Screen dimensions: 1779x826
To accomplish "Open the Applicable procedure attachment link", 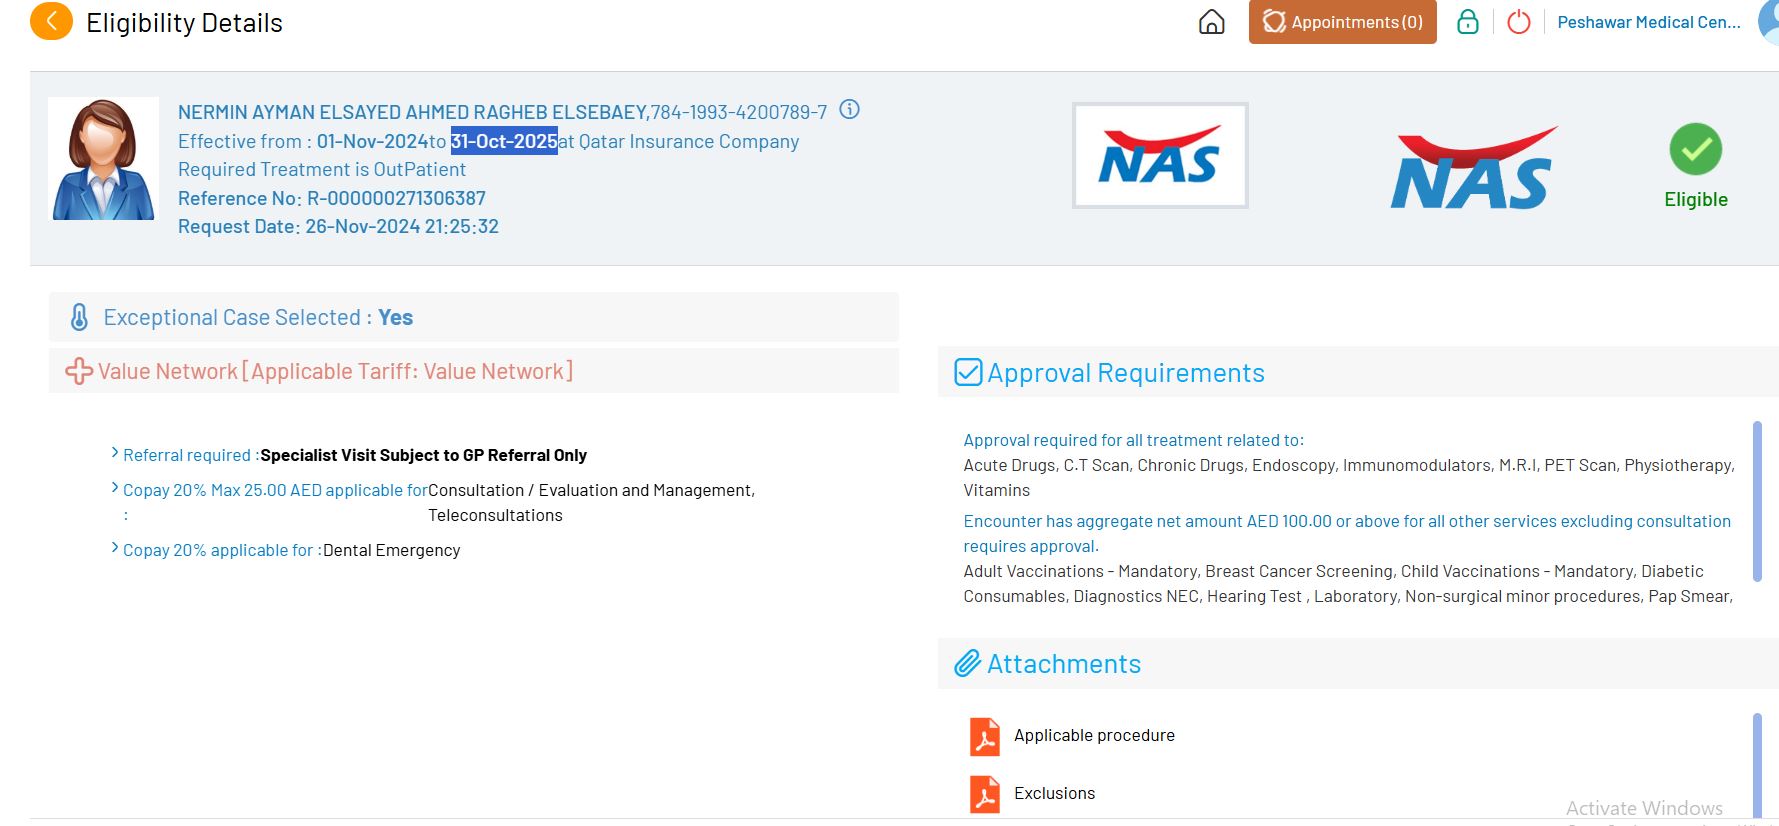I will point(1094,735).
